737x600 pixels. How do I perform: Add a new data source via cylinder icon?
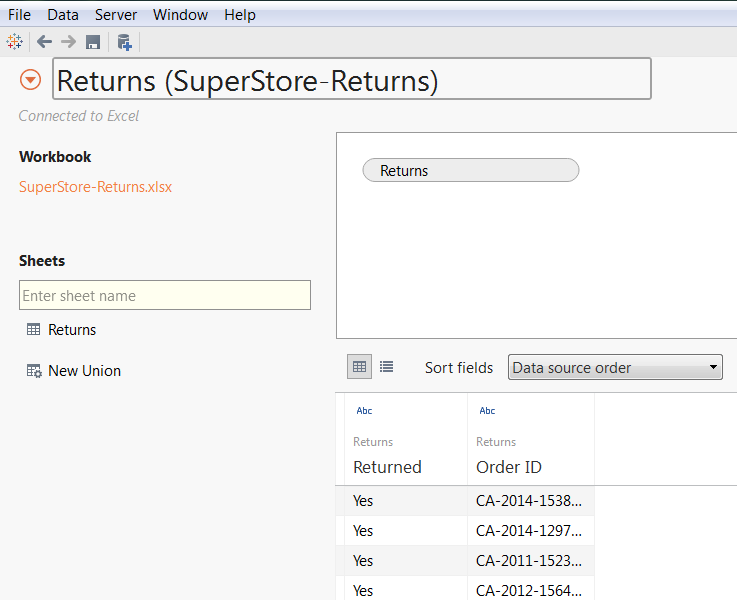(125, 42)
